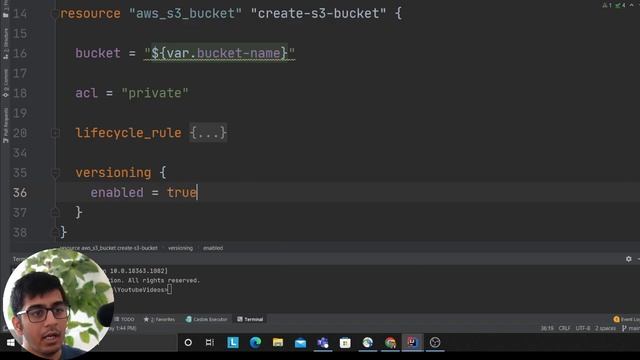Image resolution: width=640 pixels, height=360 pixels.
Task: Expand the folded lifecycle_rule gutter marker
Action: (x=55, y=133)
